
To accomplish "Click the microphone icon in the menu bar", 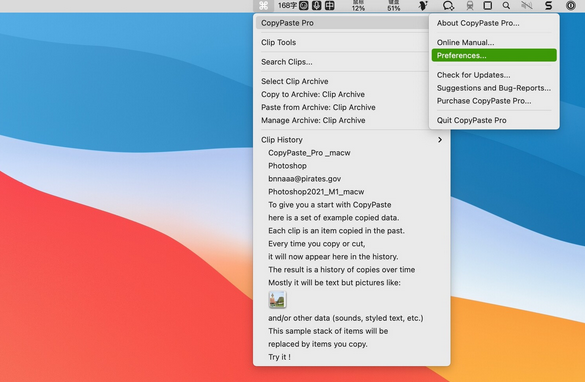I will 316,6.
